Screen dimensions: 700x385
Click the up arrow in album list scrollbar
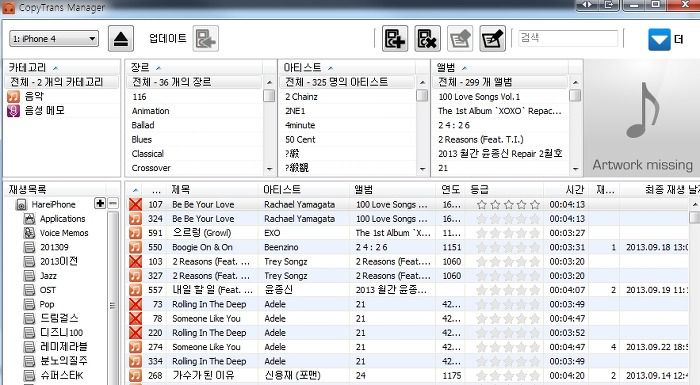point(575,83)
